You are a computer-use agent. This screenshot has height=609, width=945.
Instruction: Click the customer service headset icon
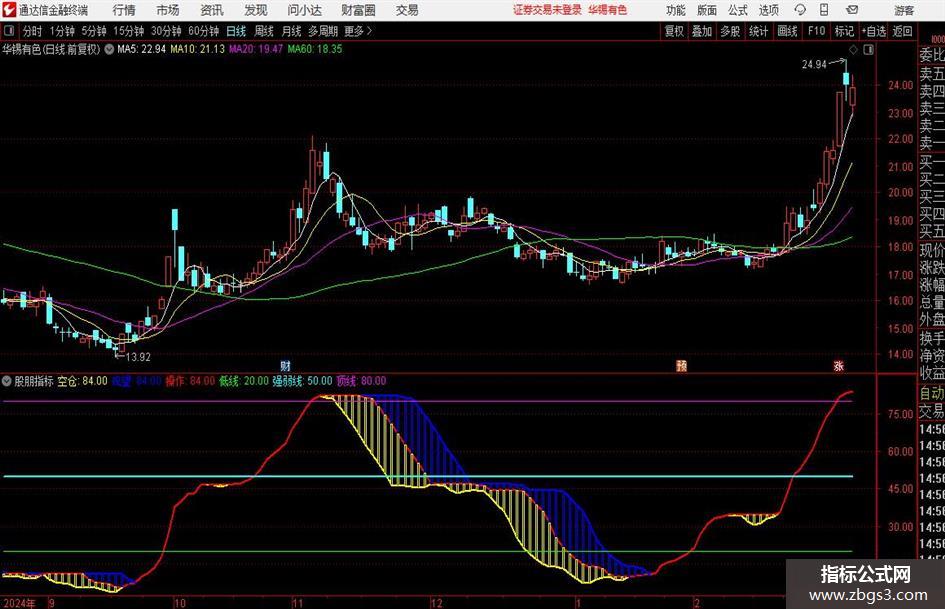[x=800, y=10]
